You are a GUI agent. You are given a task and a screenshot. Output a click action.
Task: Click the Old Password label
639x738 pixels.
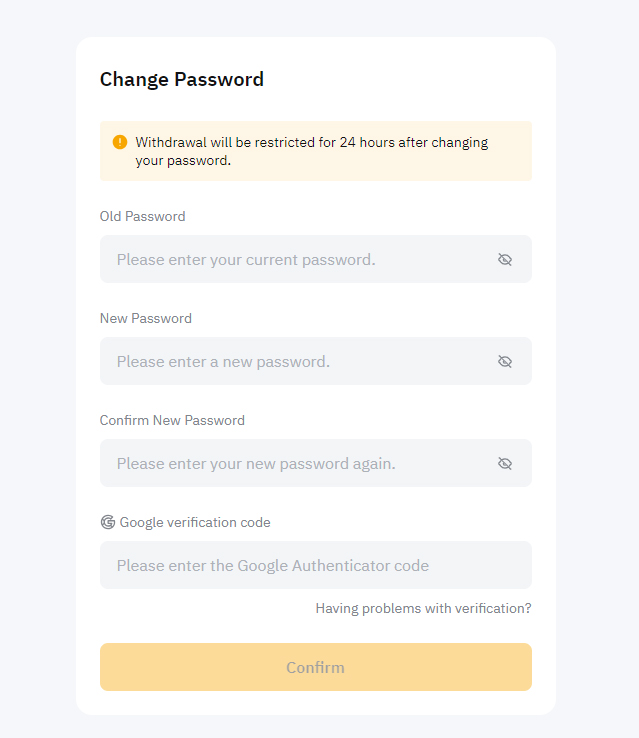(143, 216)
